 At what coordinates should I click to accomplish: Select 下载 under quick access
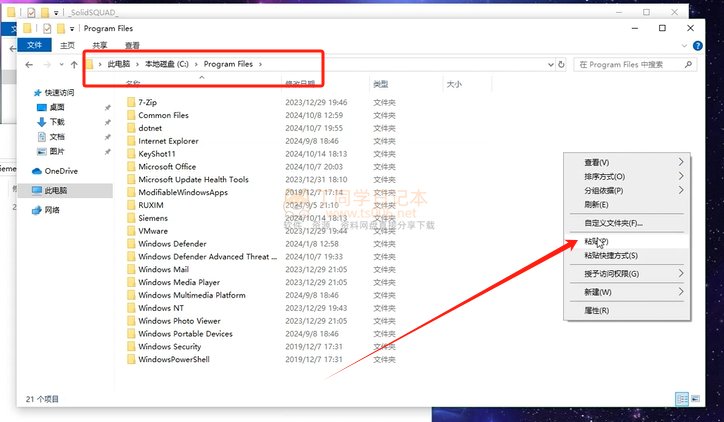coord(56,121)
